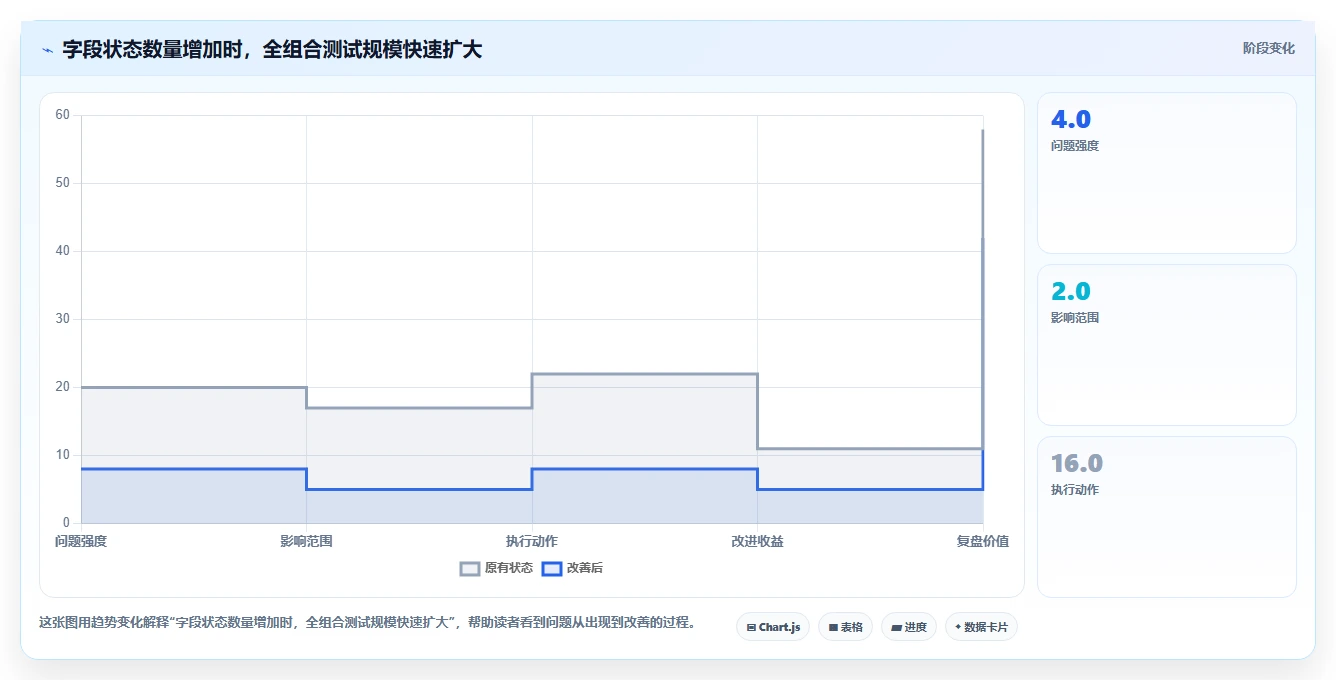
Task: Click the 阶段变化 label in header
Action: (1268, 48)
